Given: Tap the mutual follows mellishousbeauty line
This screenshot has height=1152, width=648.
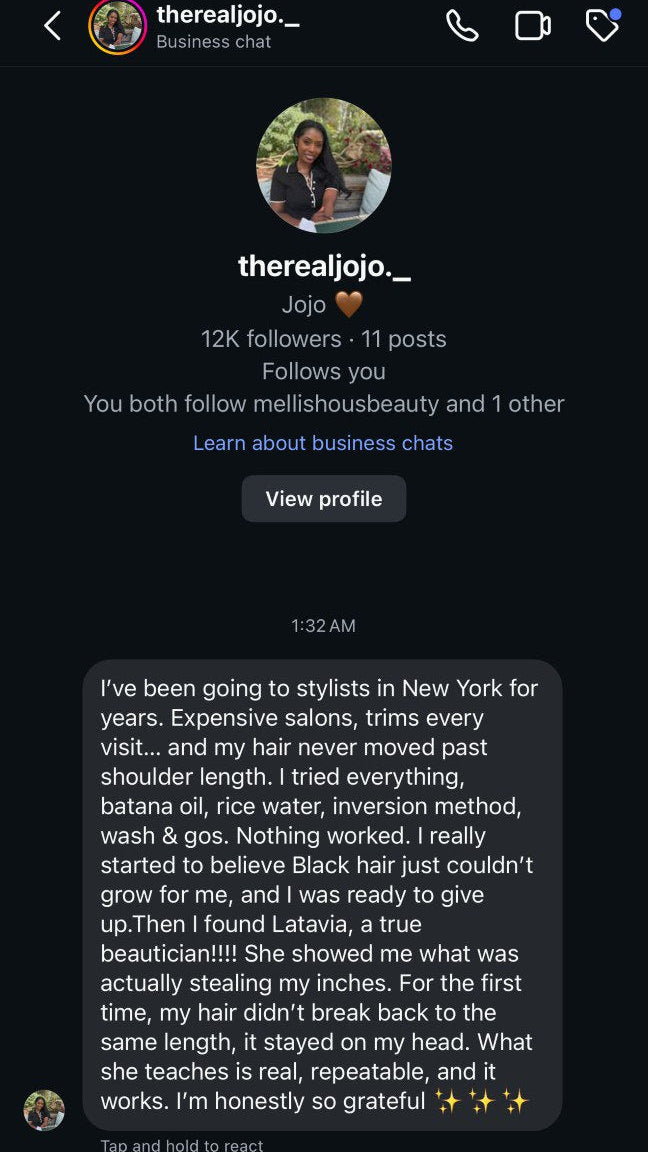Looking at the screenshot, I should pyautogui.click(x=324, y=404).
